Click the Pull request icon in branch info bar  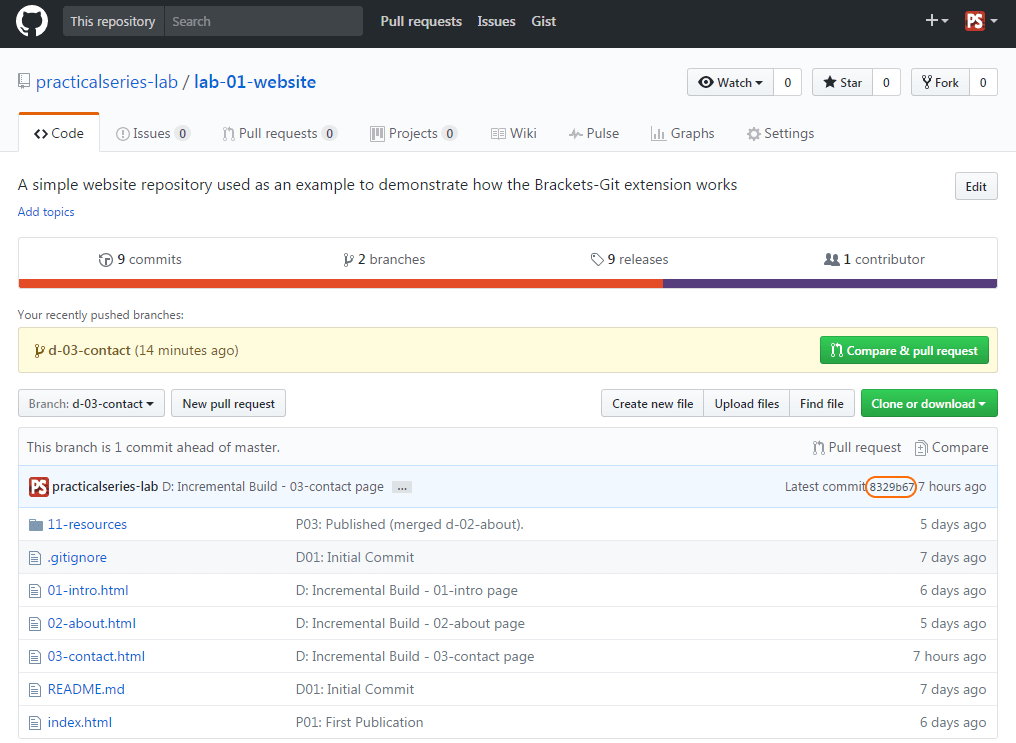pyautogui.click(x=818, y=448)
